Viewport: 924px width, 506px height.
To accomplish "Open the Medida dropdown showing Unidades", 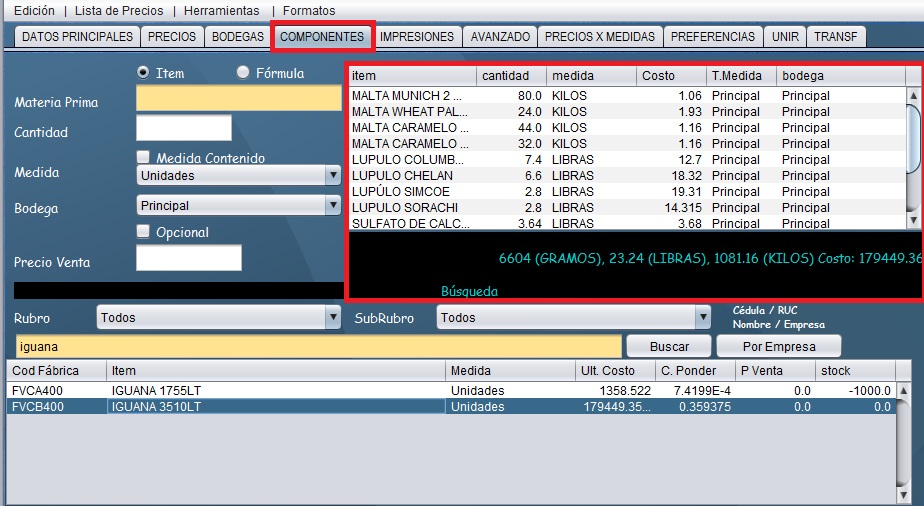I will point(238,176).
